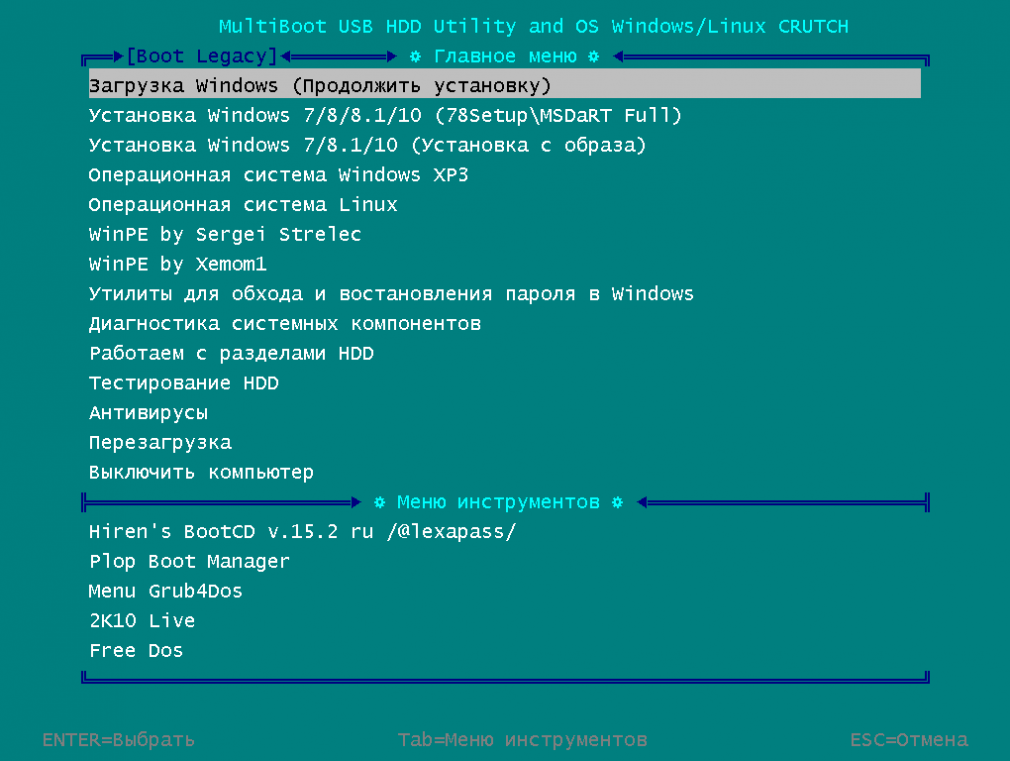Launch 'WinPE by Xemom1'
The image size is (1010, 761).
(177, 264)
